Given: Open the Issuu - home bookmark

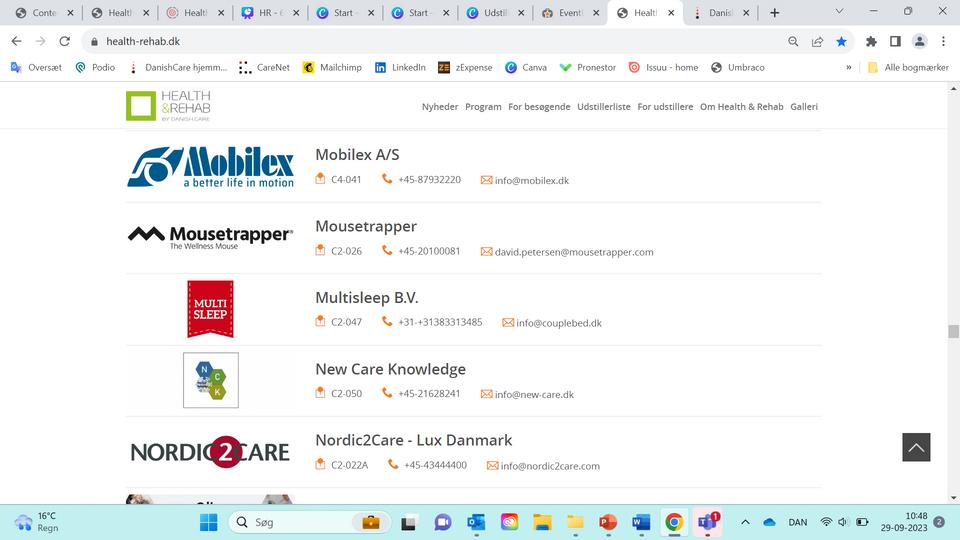Looking at the screenshot, I should (663, 67).
